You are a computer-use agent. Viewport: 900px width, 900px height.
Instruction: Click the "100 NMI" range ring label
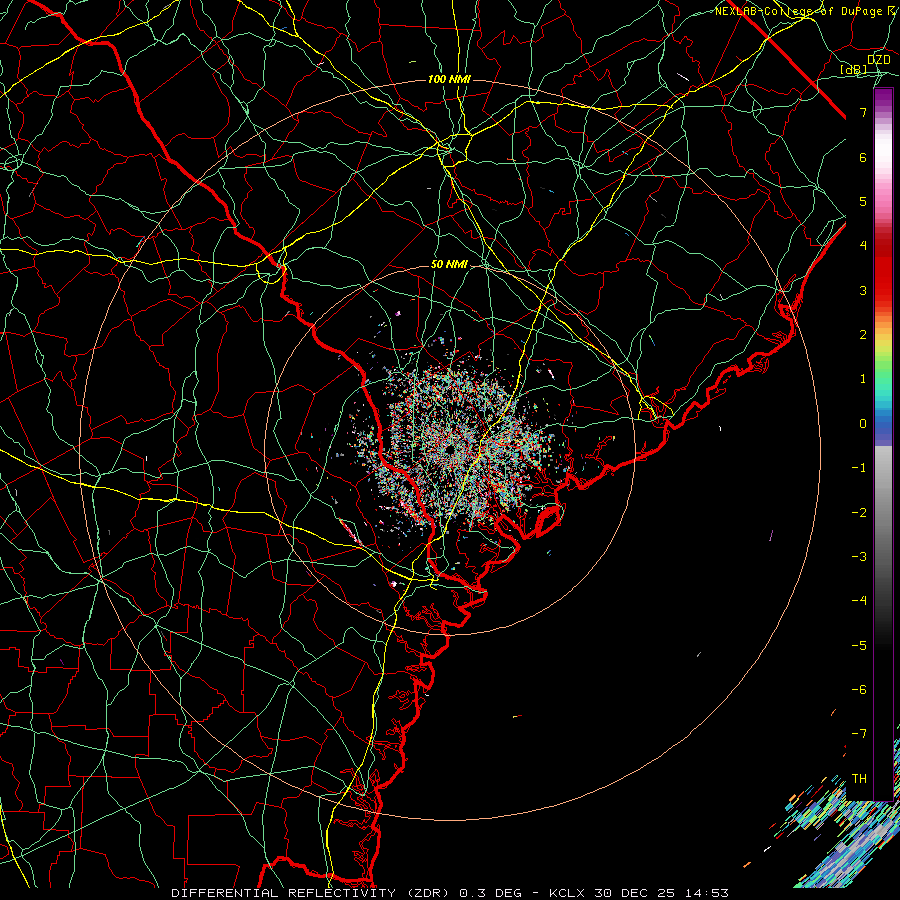(x=449, y=79)
